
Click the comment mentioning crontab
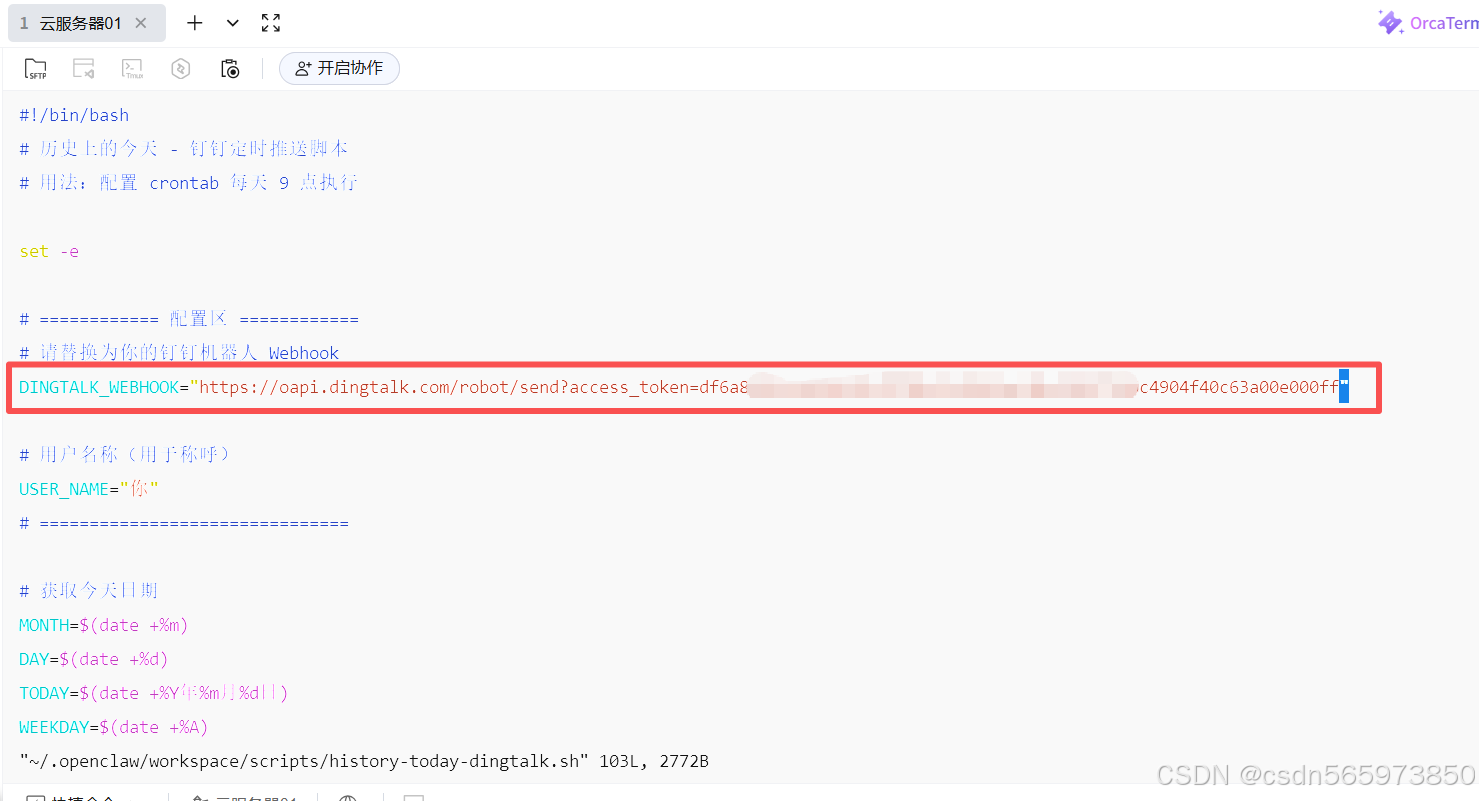point(188,183)
